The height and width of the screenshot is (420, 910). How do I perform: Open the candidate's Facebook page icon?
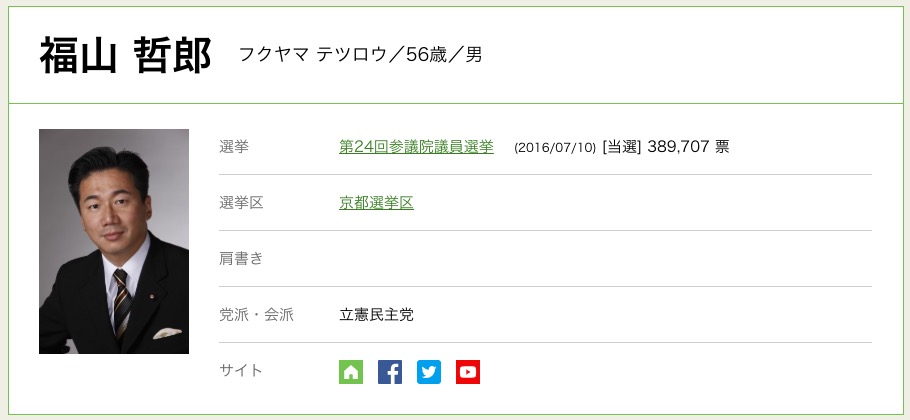click(390, 372)
